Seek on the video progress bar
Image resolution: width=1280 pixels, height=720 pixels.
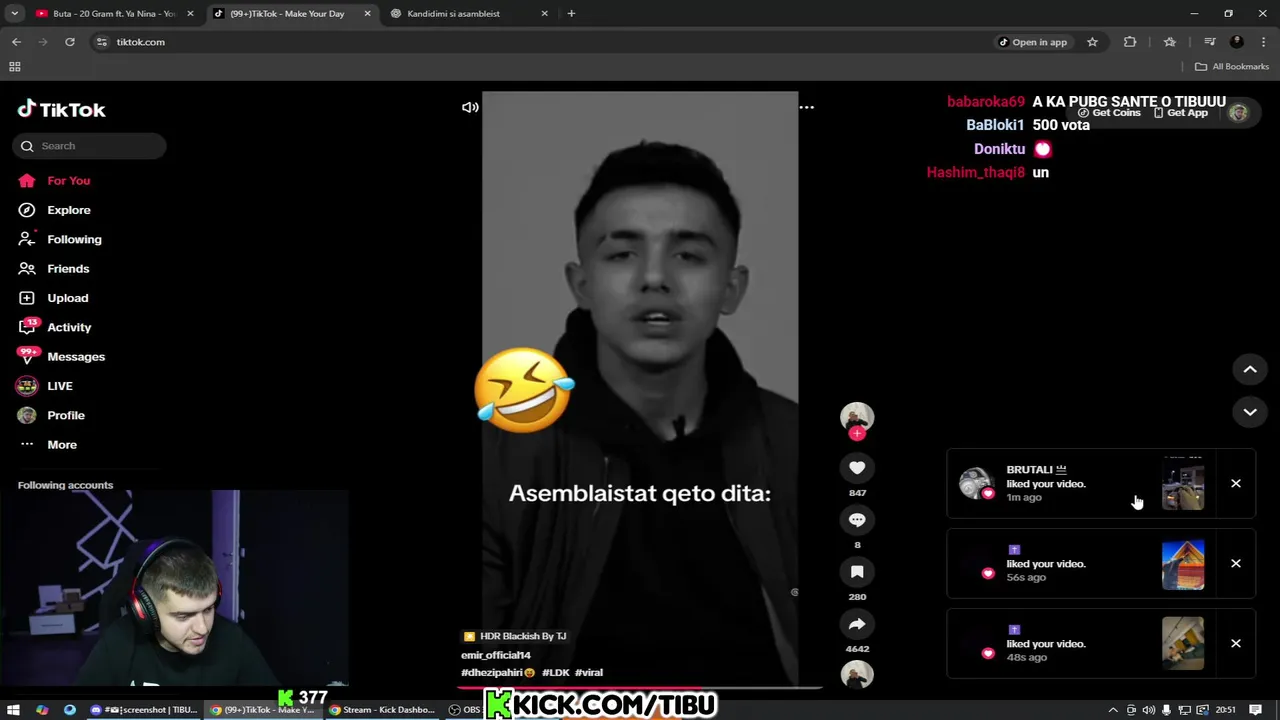(x=640, y=687)
